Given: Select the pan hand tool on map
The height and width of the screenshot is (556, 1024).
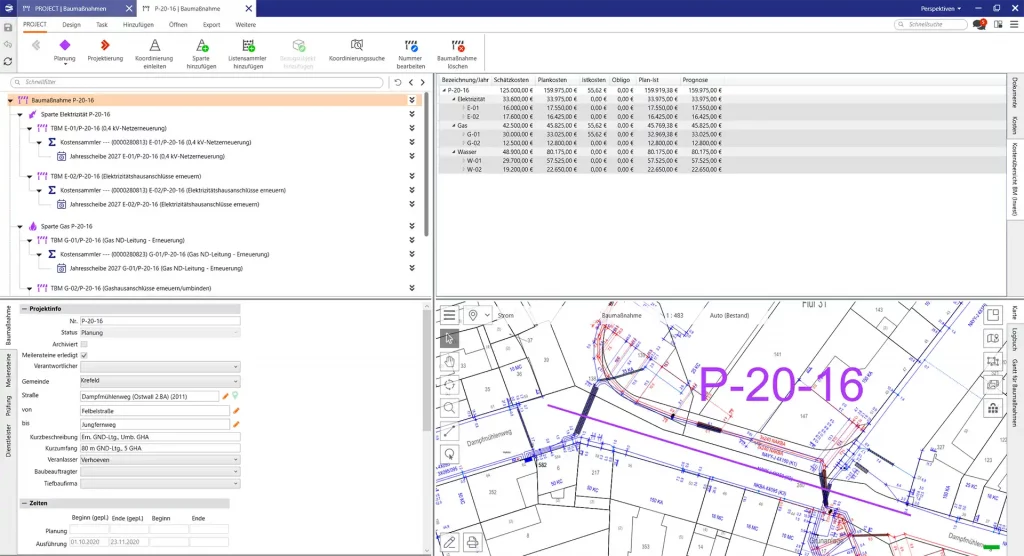Looking at the screenshot, I should tap(450, 362).
